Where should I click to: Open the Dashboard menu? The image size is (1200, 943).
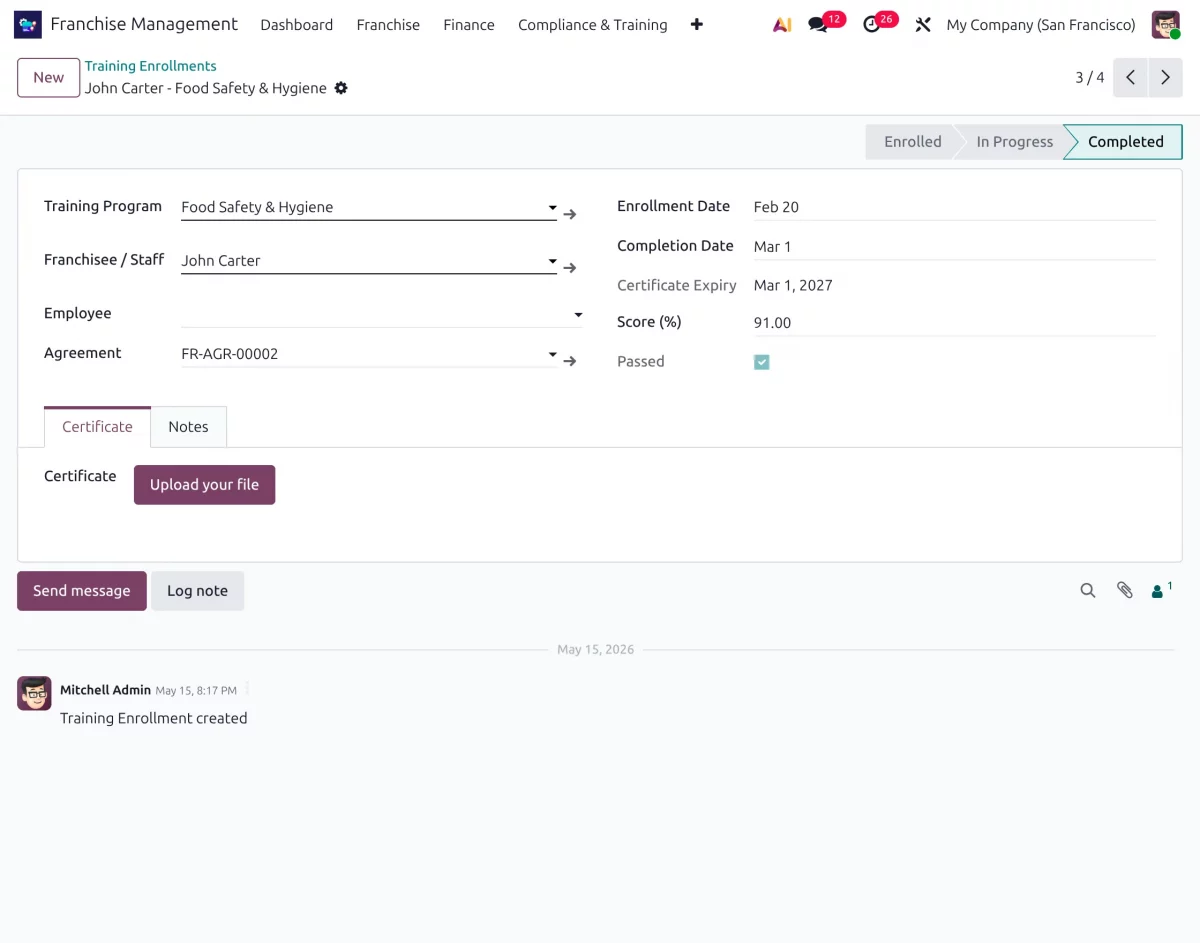point(297,25)
